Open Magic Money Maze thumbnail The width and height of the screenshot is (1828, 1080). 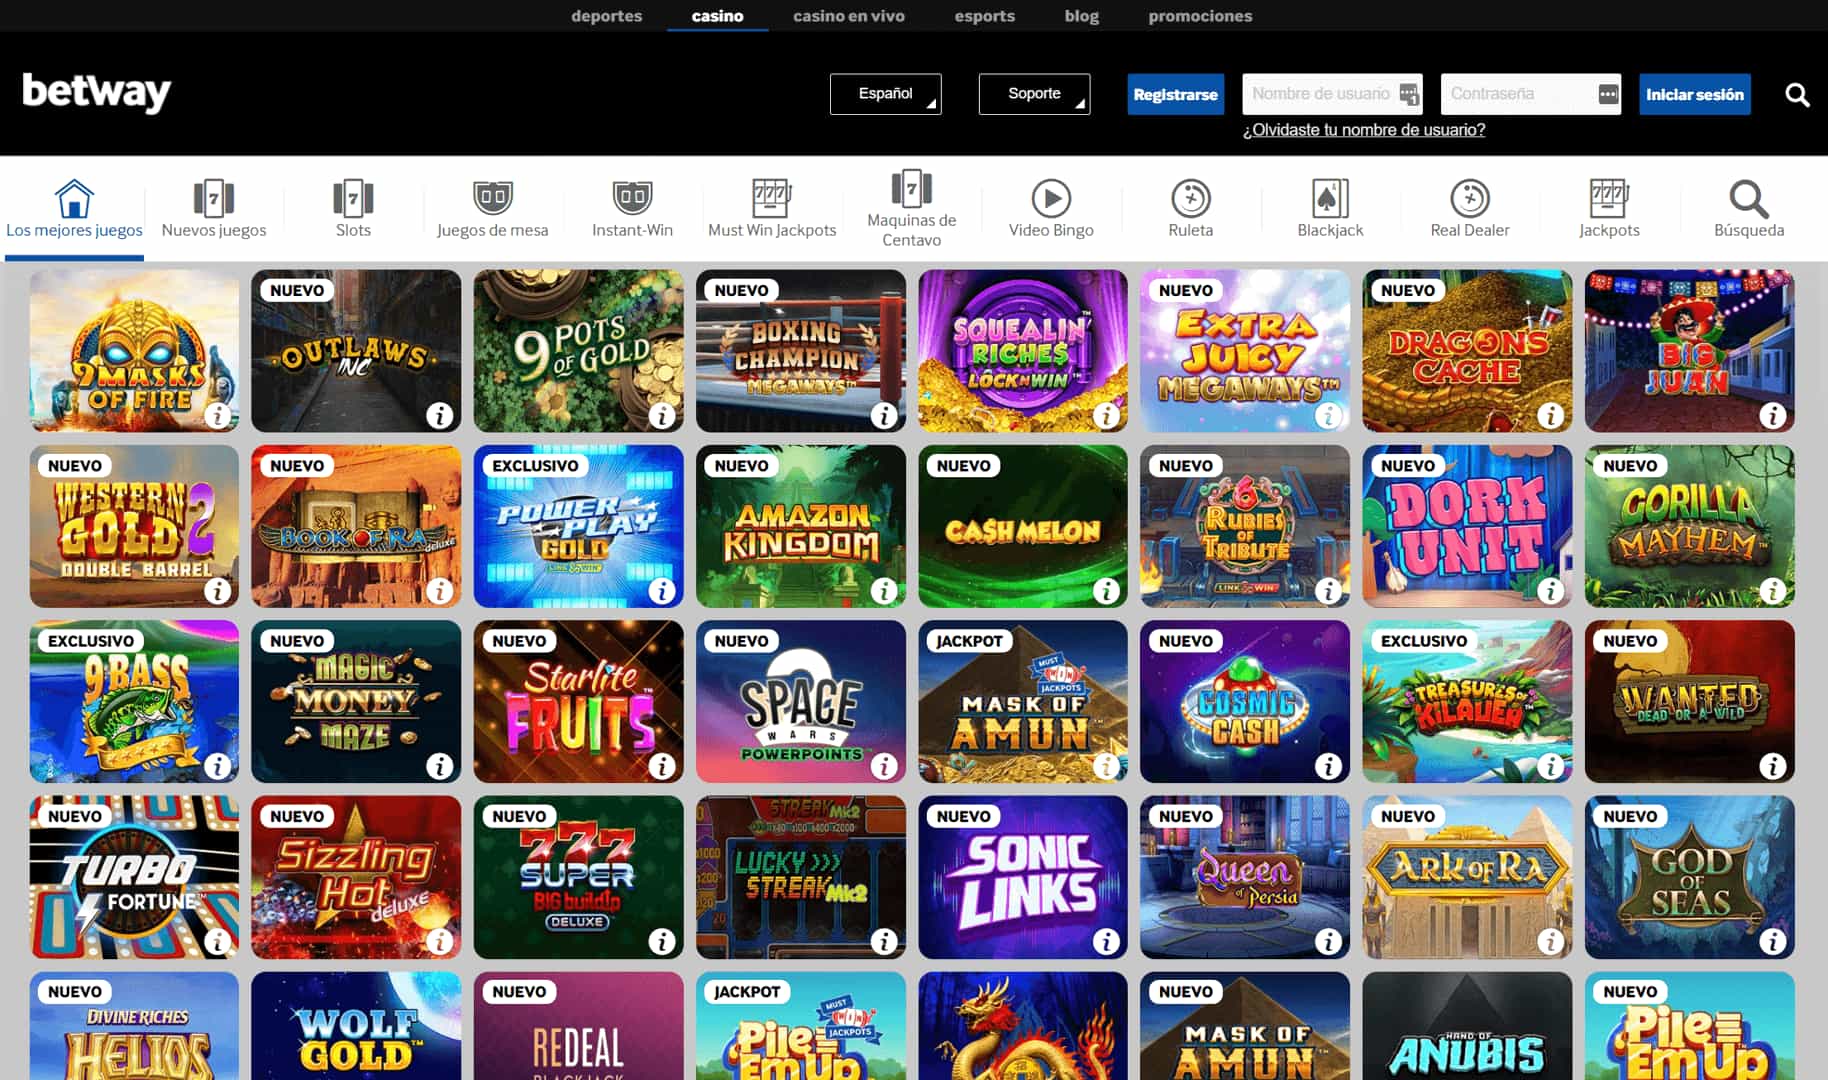pyautogui.click(x=356, y=701)
